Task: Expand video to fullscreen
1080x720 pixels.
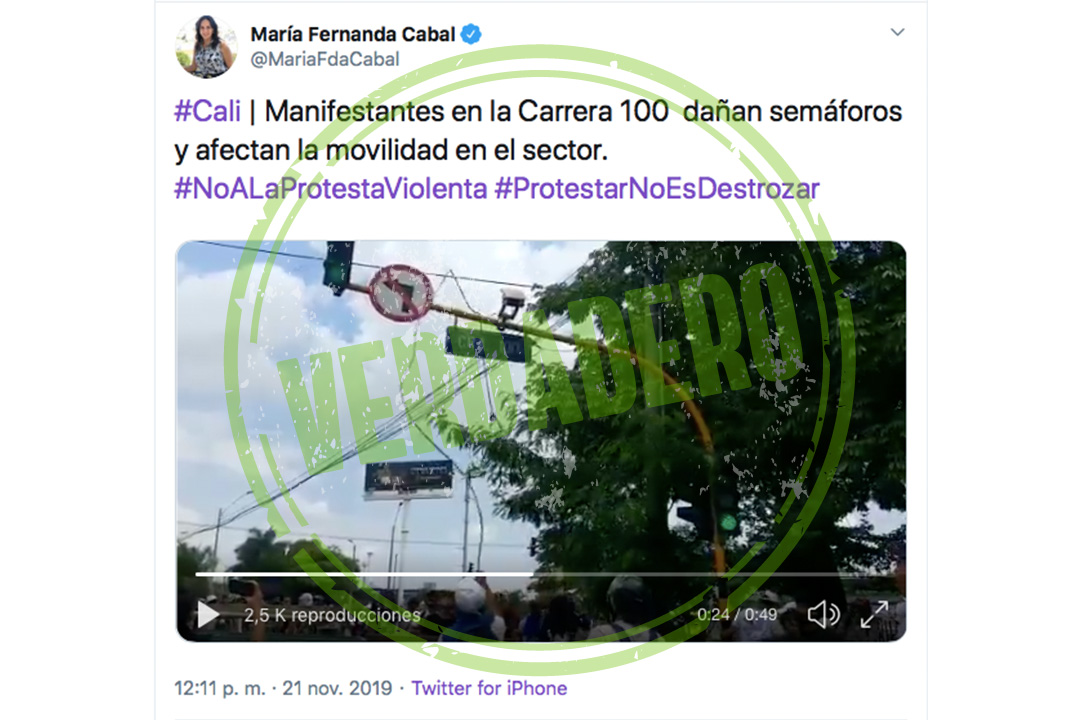Action: [x=875, y=614]
